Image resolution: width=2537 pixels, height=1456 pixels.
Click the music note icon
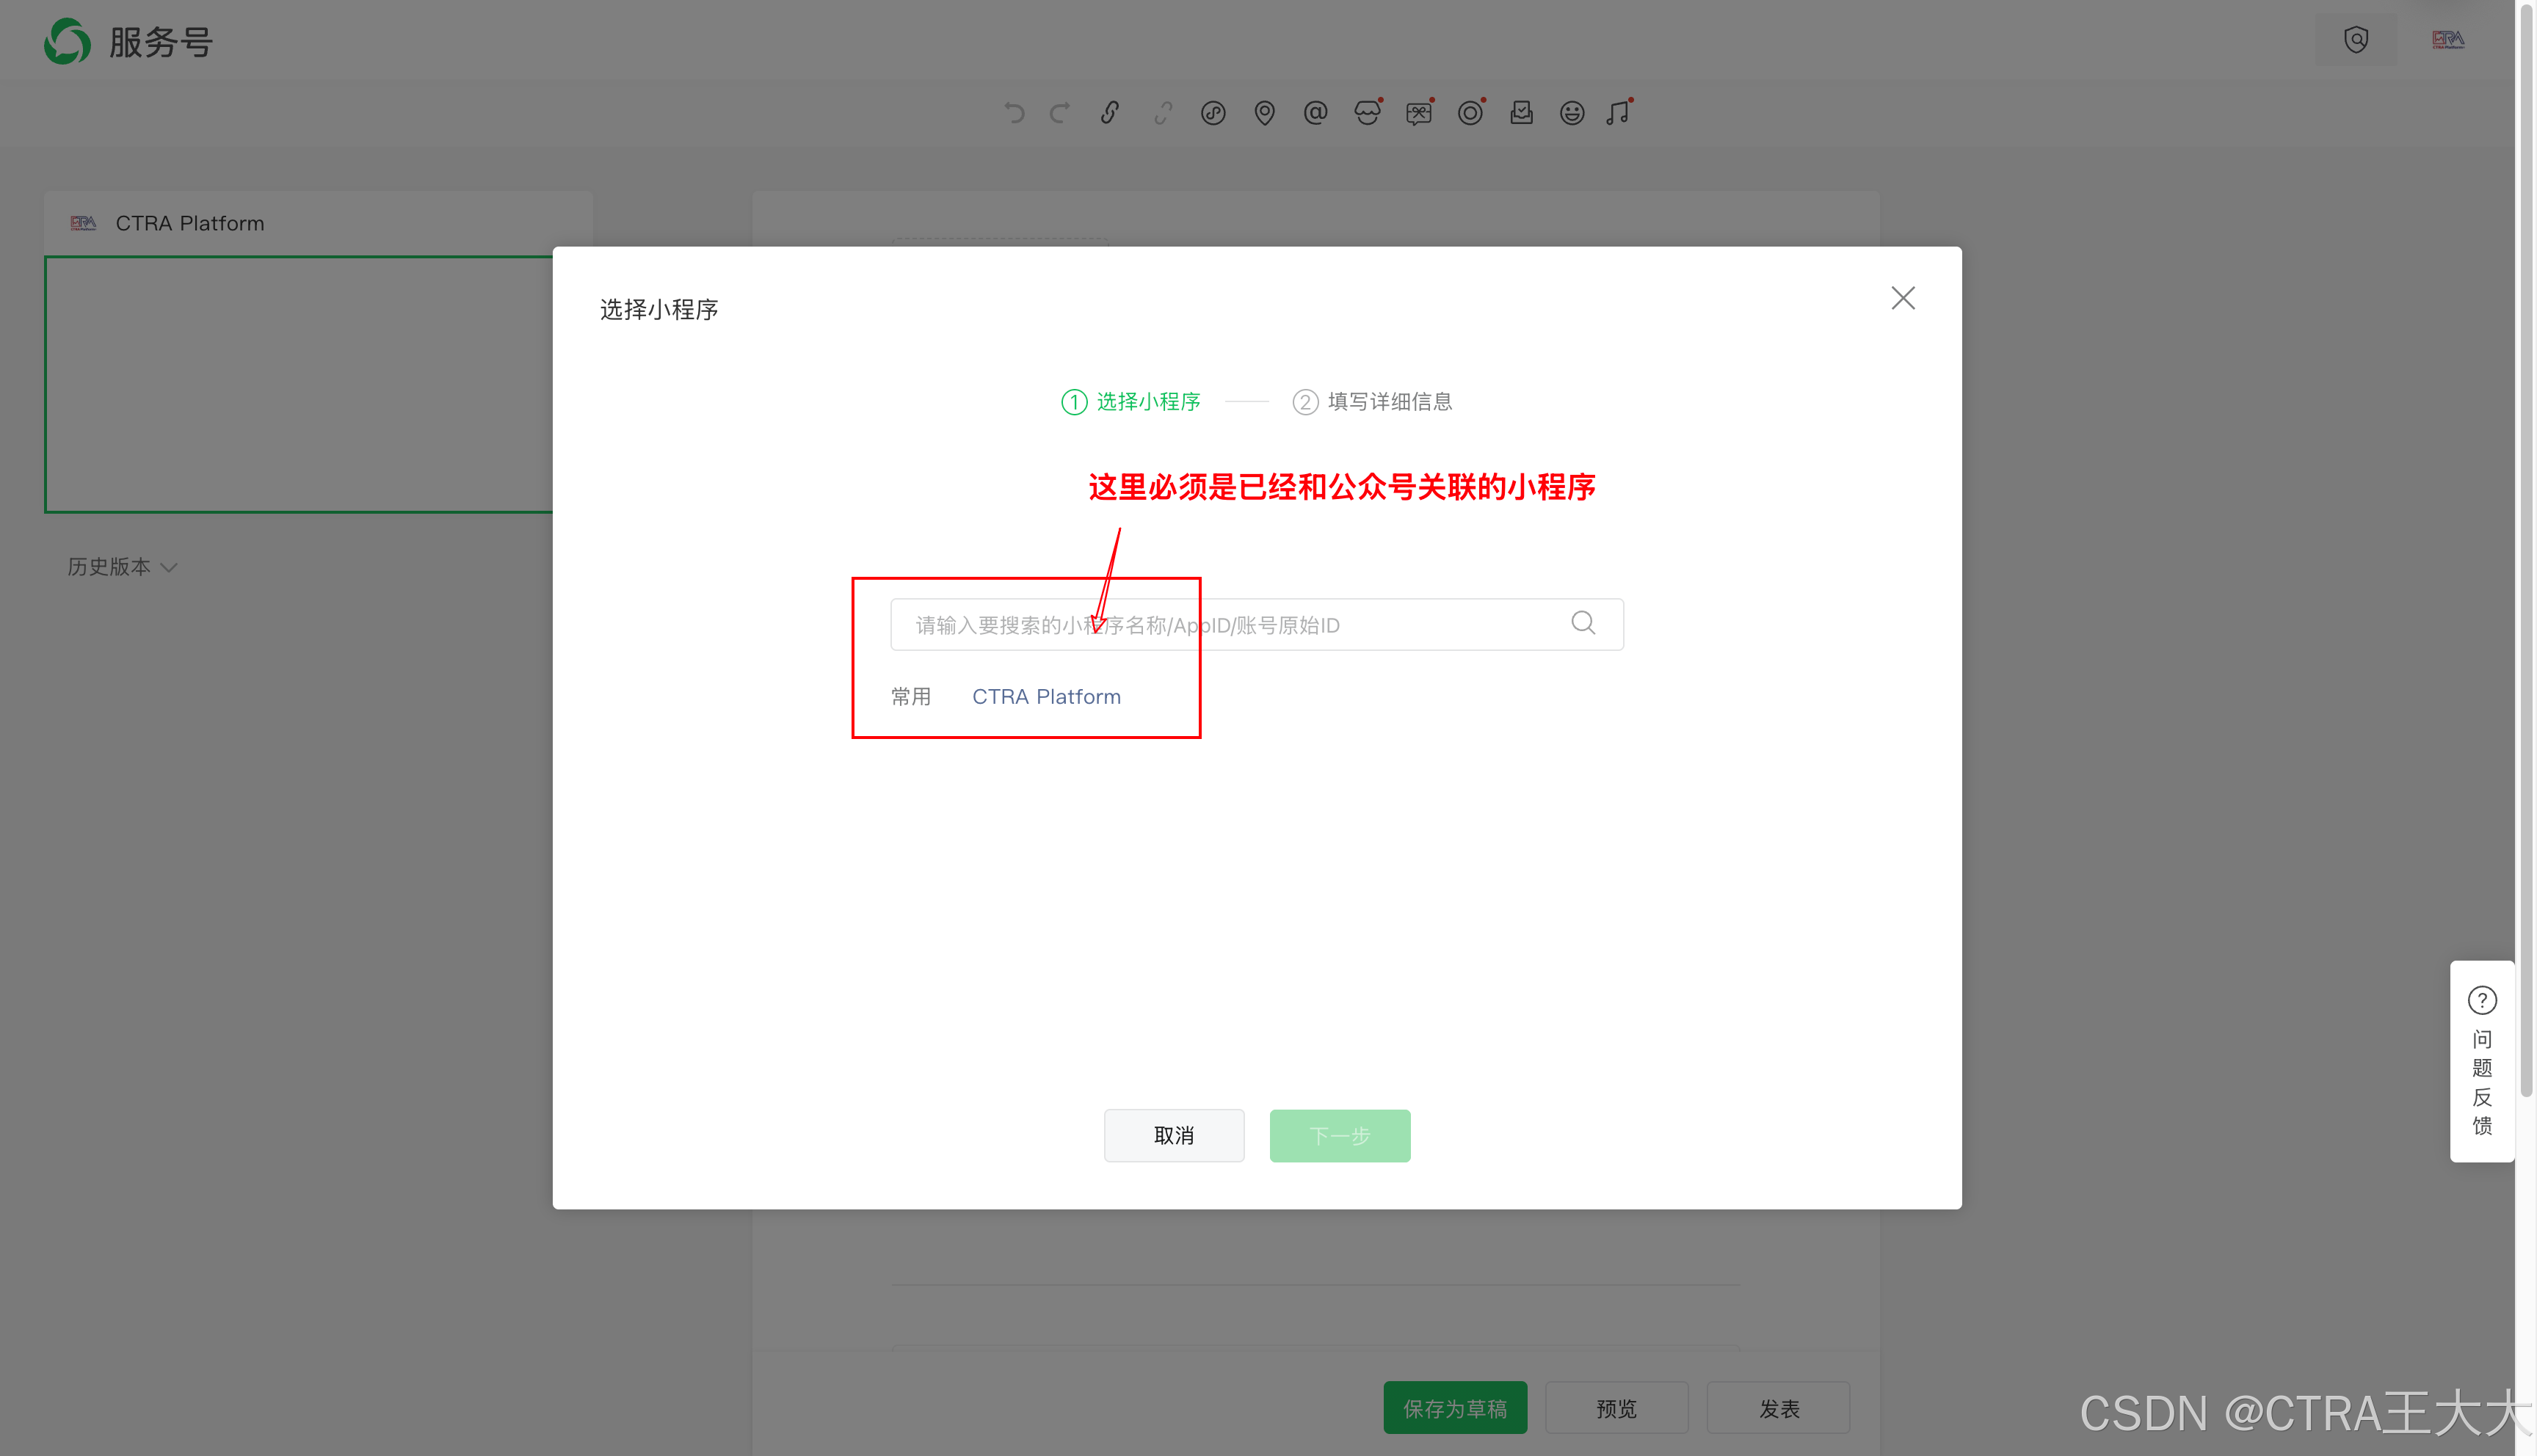(1618, 113)
